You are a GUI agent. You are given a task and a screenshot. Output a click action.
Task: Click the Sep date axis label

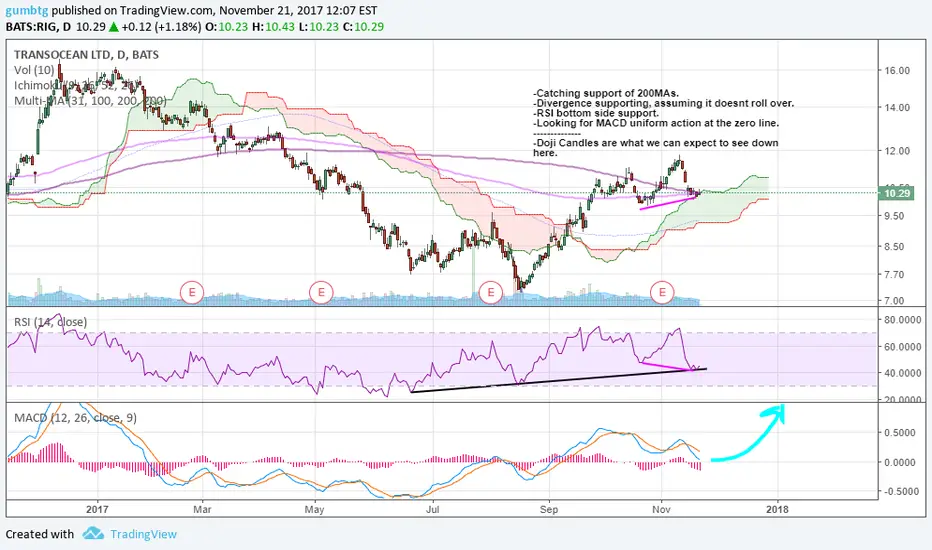549,509
